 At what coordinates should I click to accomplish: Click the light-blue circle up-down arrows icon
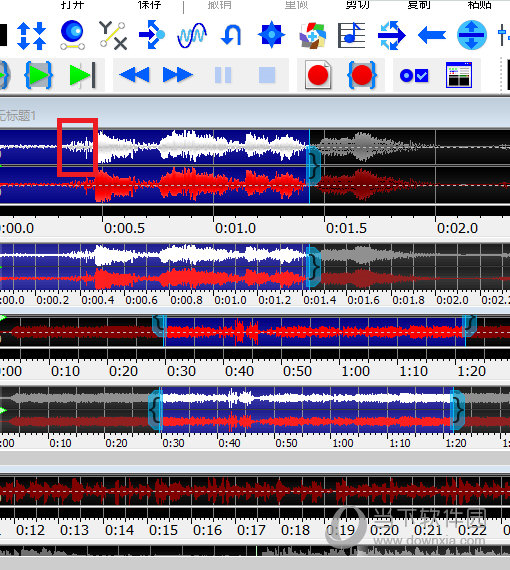click(472, 35)
